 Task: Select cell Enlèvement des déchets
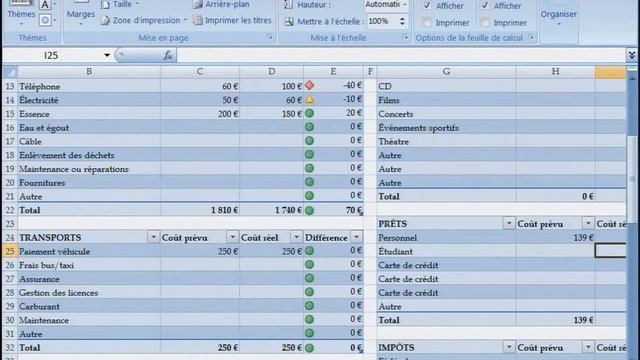pos(89,155)
